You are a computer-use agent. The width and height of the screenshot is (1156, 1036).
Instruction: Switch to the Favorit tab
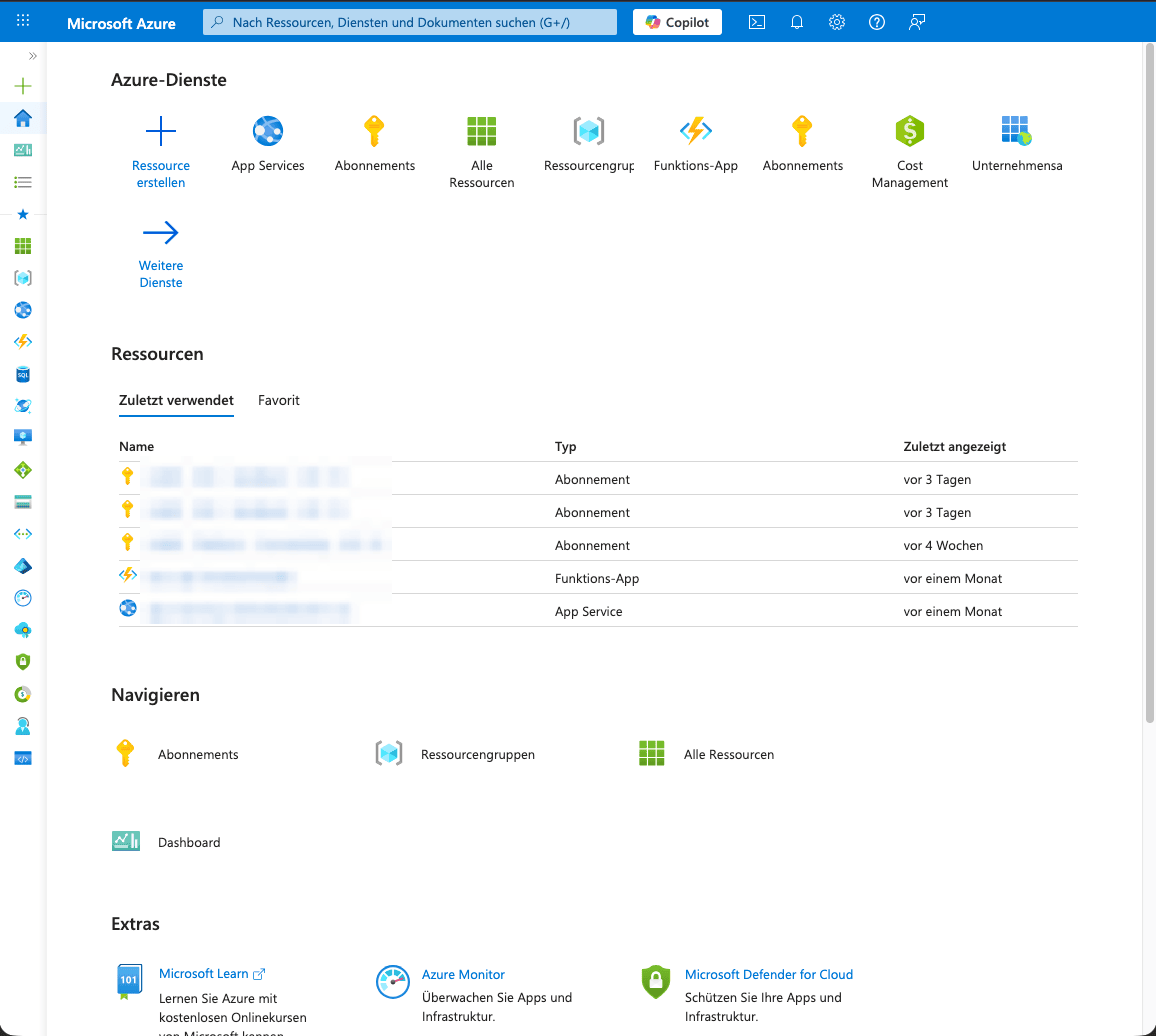tap(279, 400)
